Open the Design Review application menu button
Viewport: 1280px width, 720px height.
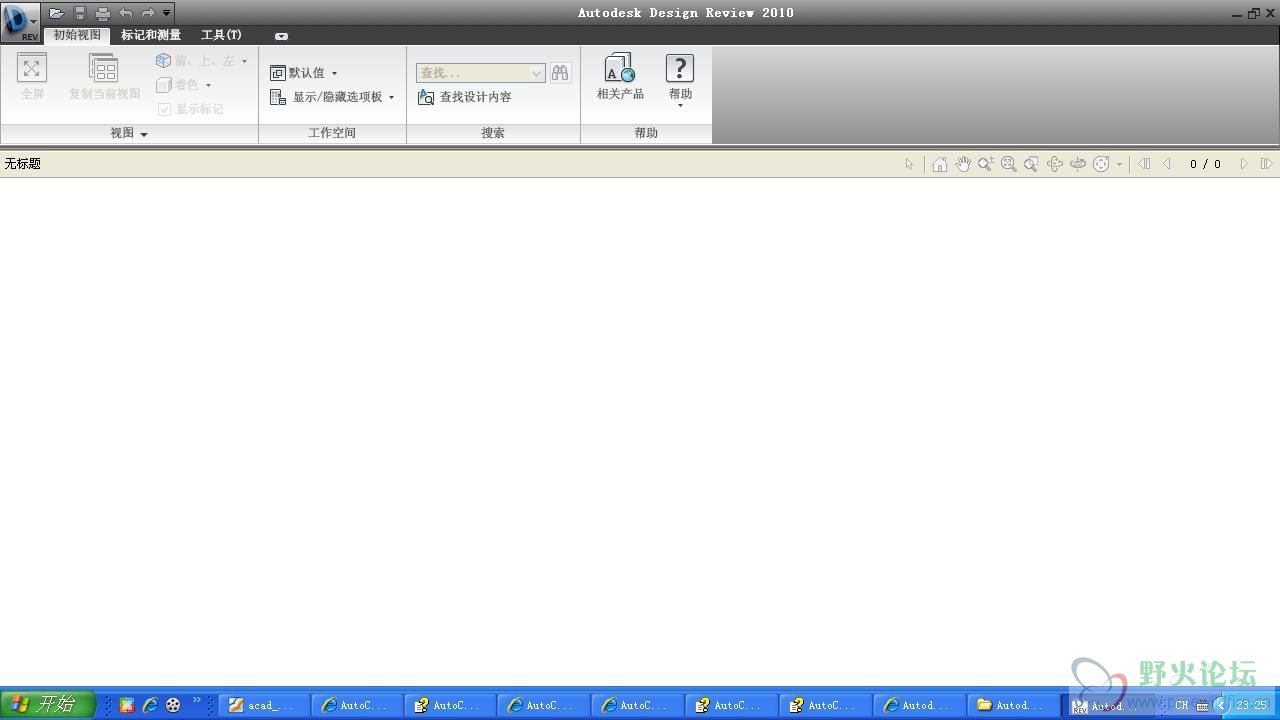[20, 21]
